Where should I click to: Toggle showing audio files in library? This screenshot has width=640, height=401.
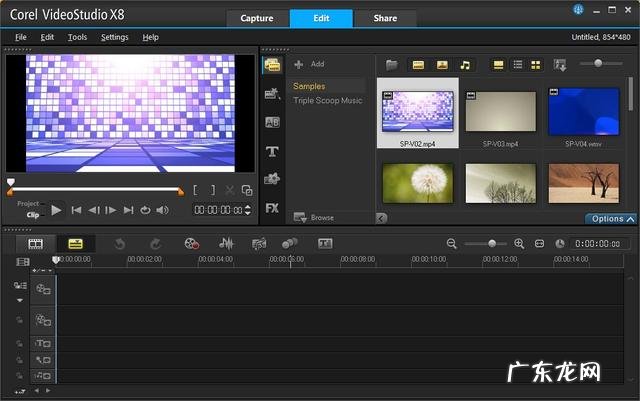[x=464, y=65]
